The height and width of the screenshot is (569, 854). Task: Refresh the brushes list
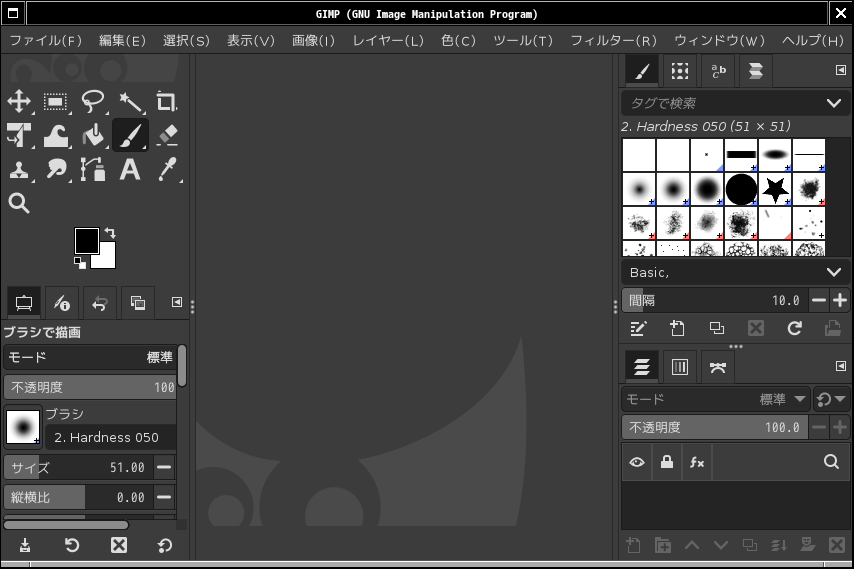click(794, 328)
